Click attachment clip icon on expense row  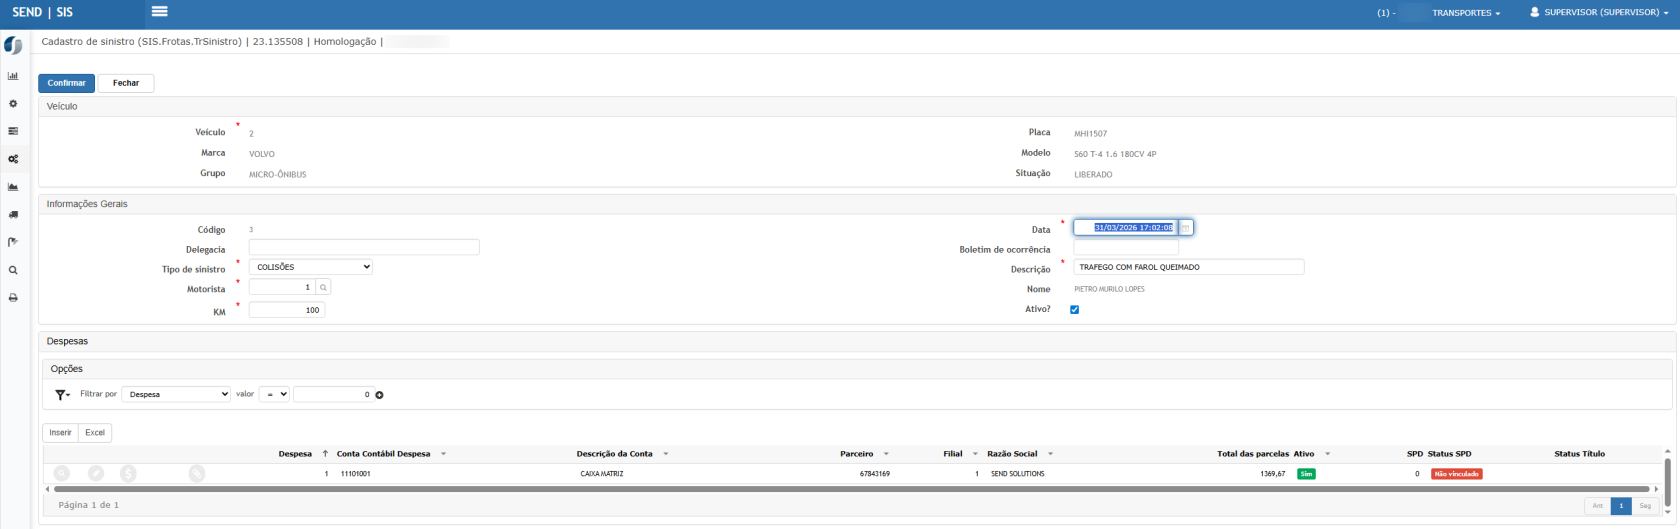pyautogui.click(x=197, y=474)
